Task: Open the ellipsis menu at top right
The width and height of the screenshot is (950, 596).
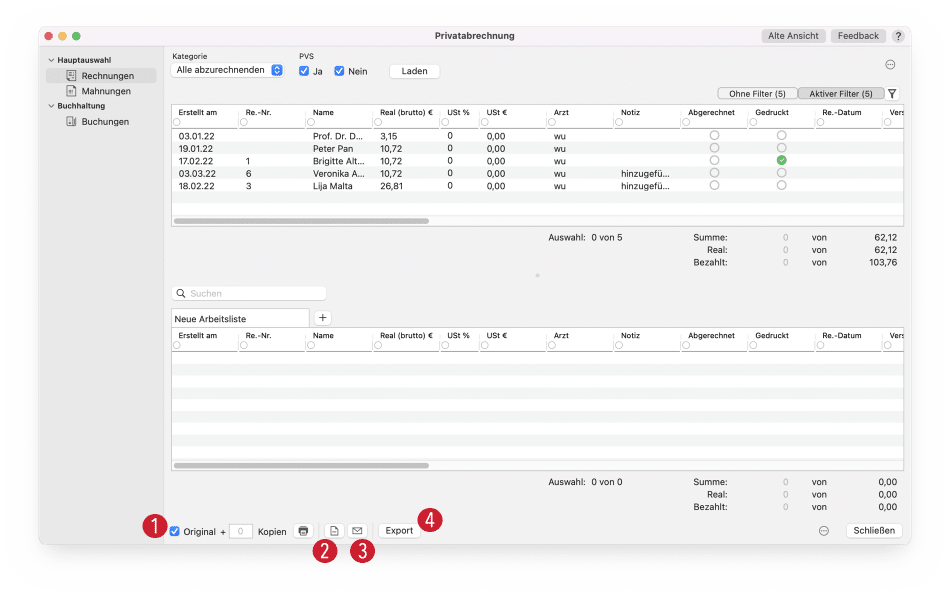Action: tap(890, 65)
